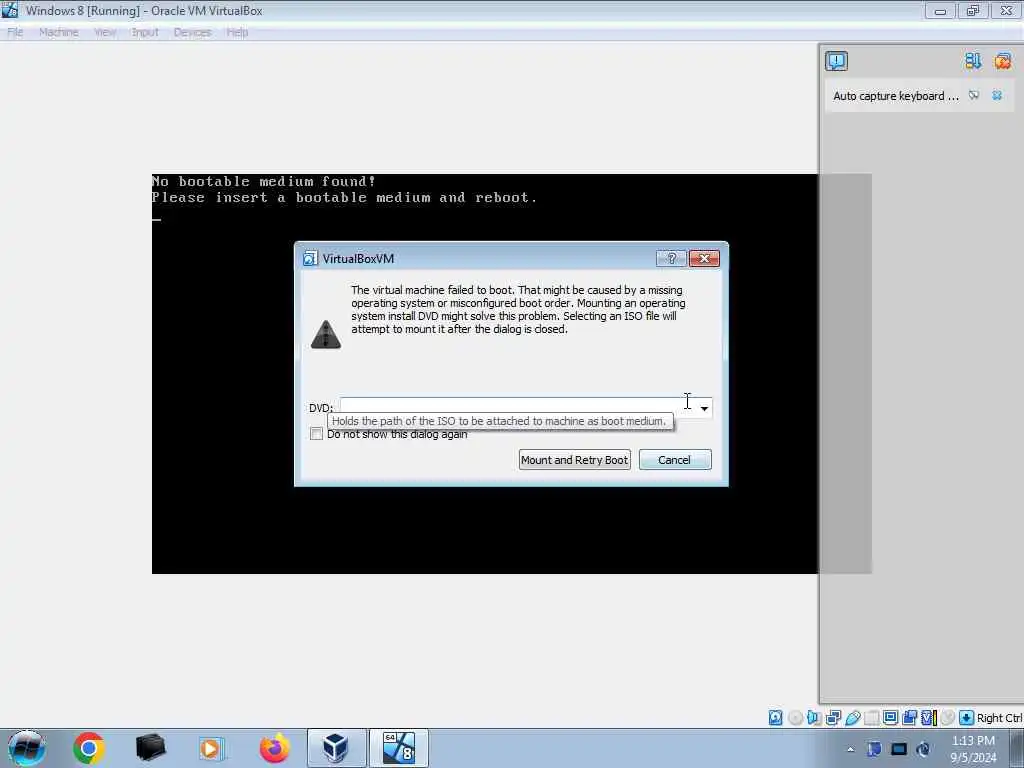The image size is (1024, 768).
Task: Click the recording status bar icon
Action: 909,718
